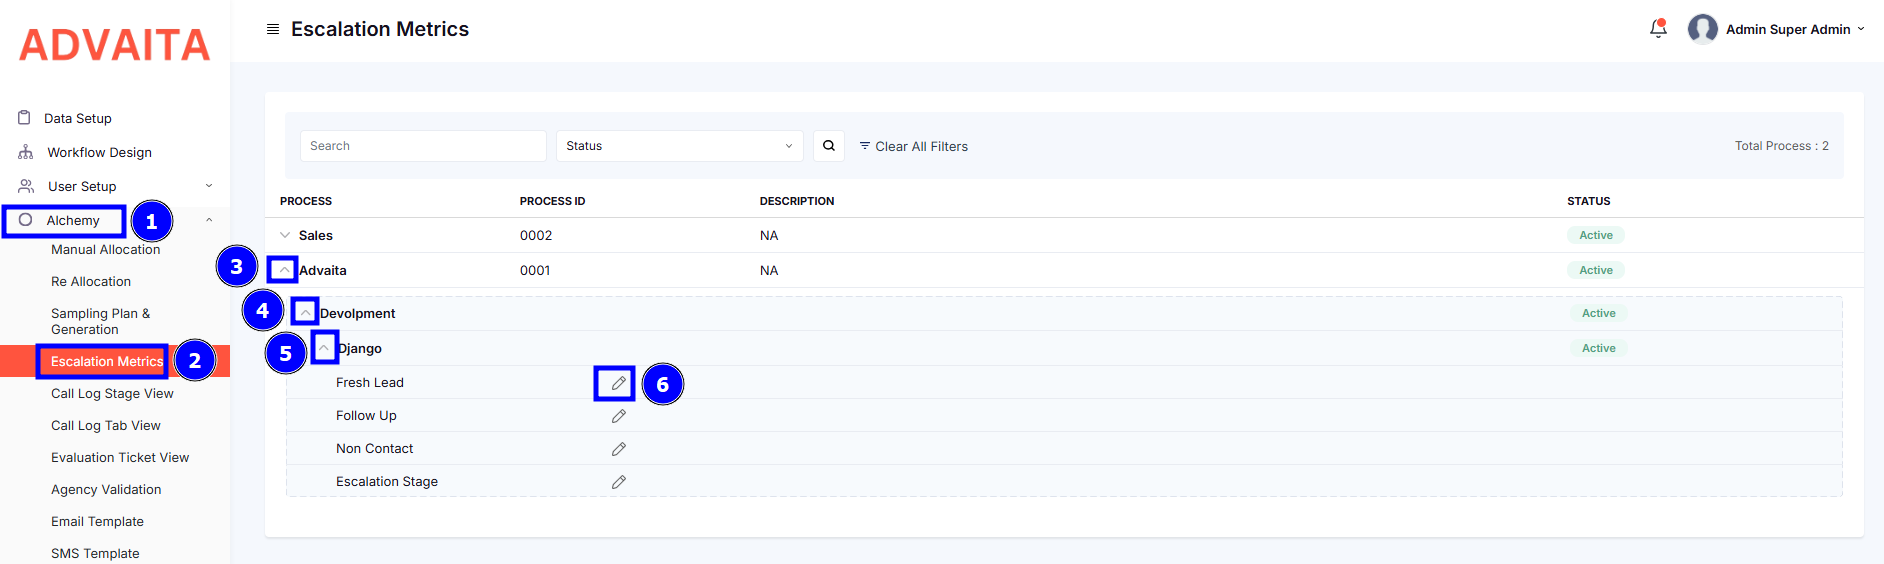The width and height of the screenshot is (1884, 564).
Task: Open Data Setup in the sidebar
Action: [78, 118]
